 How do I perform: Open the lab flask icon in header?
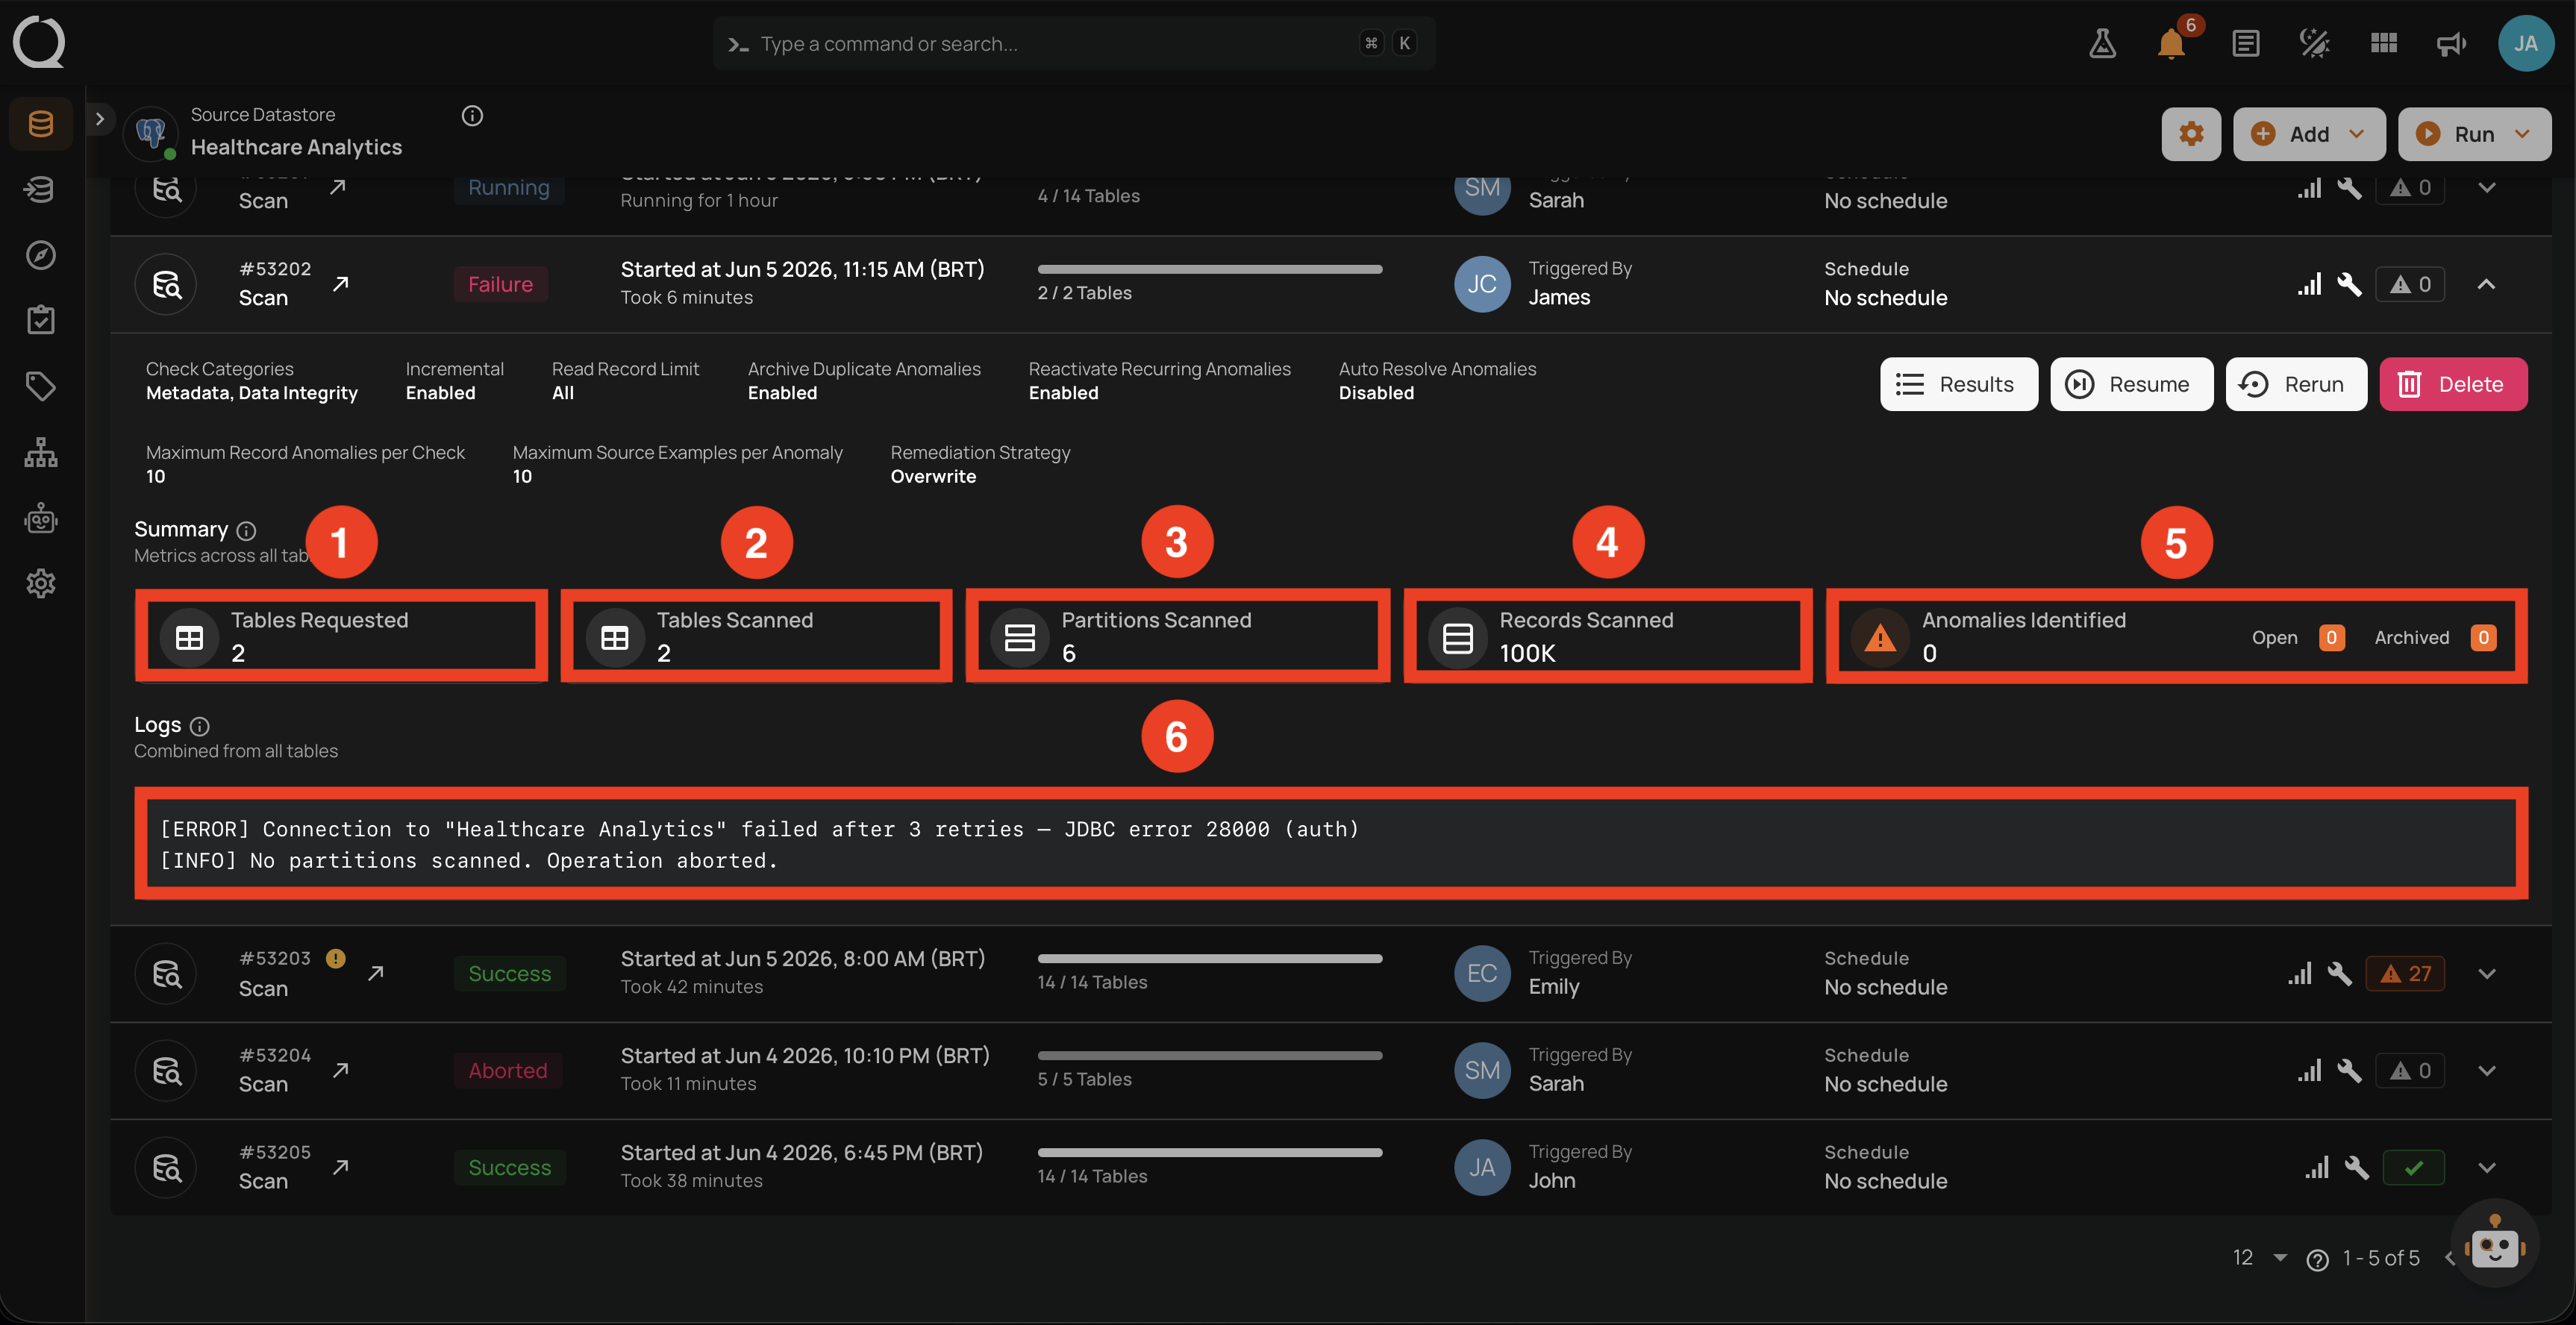(x=2102, y=43)
